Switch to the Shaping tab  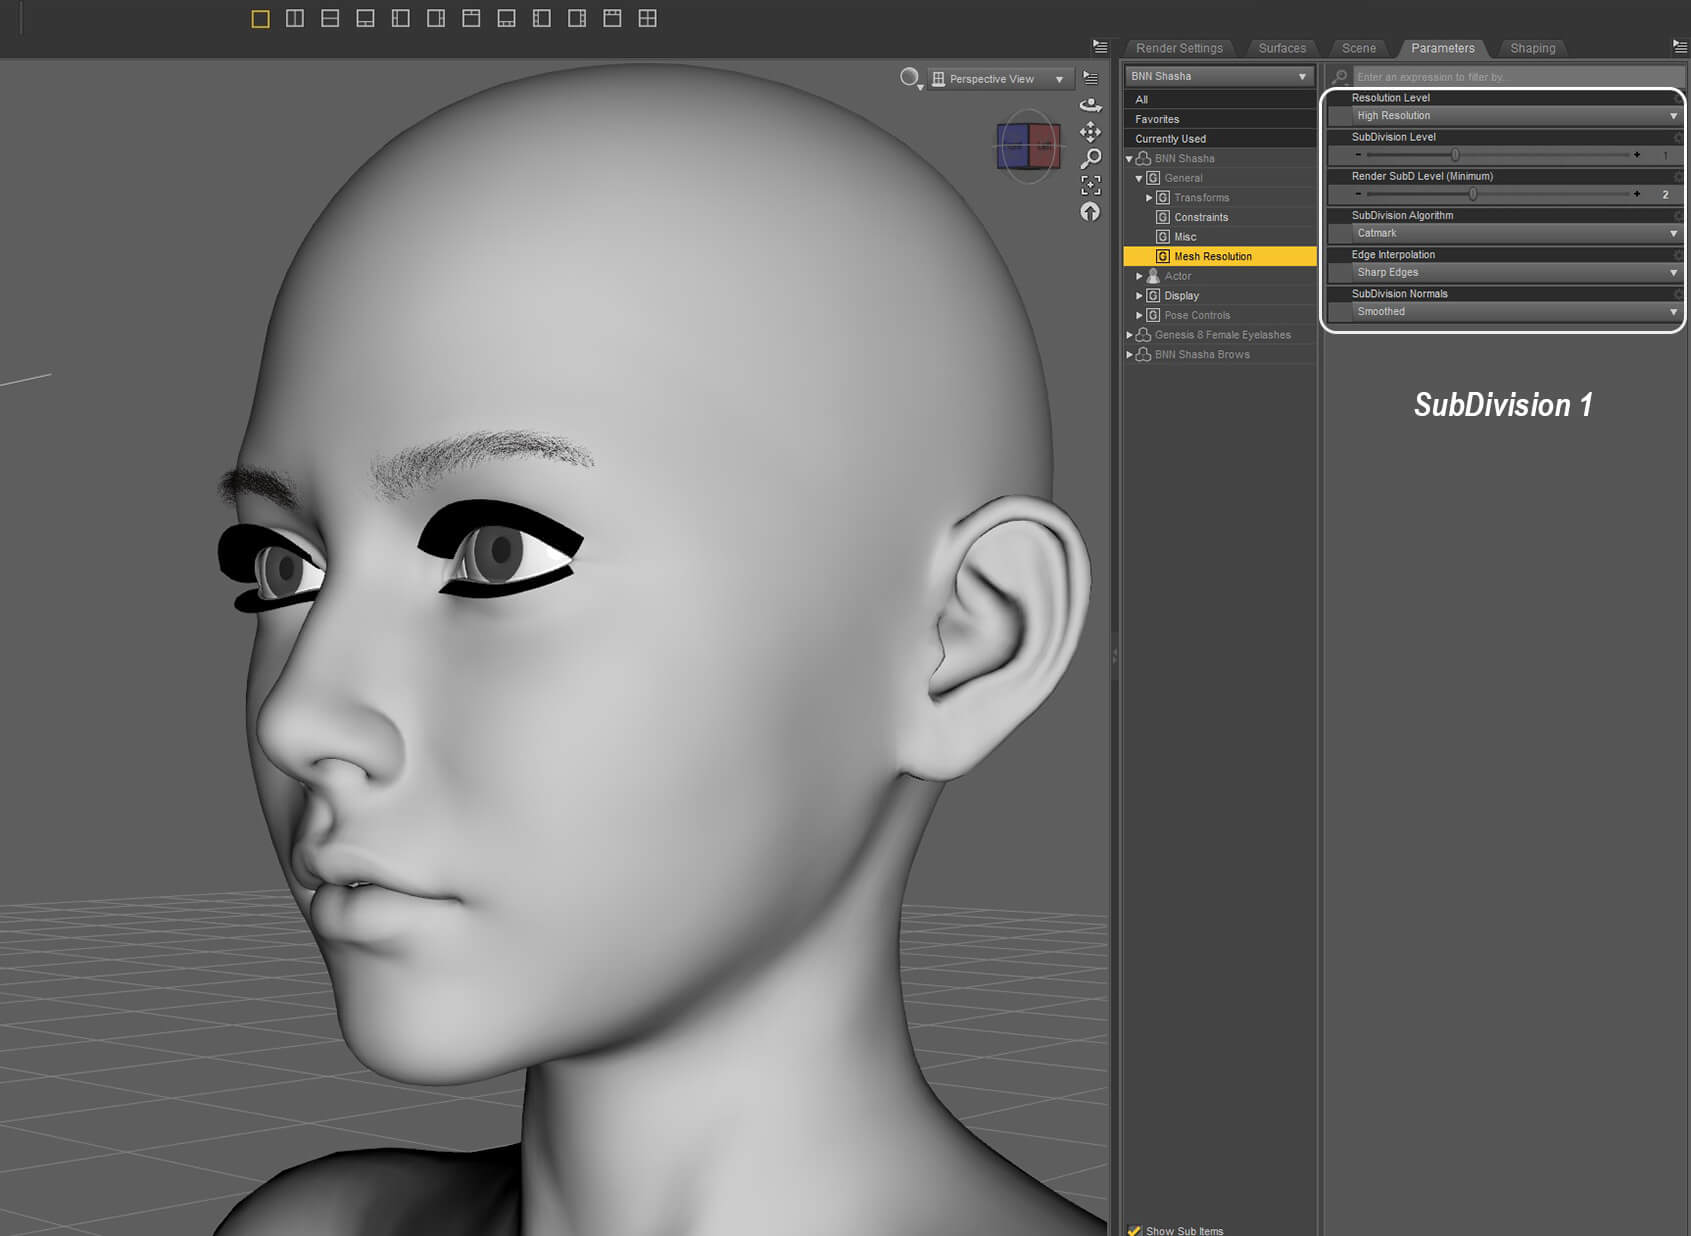tap(1532, 48)
